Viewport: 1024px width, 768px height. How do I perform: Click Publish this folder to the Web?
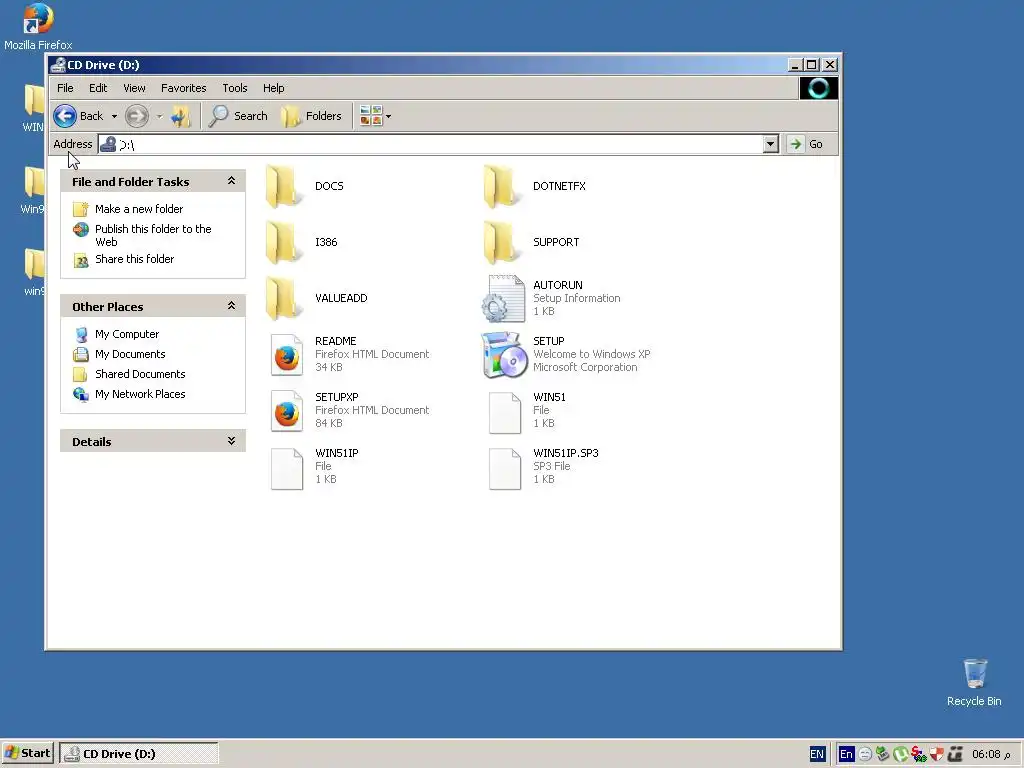pos(153,235)
